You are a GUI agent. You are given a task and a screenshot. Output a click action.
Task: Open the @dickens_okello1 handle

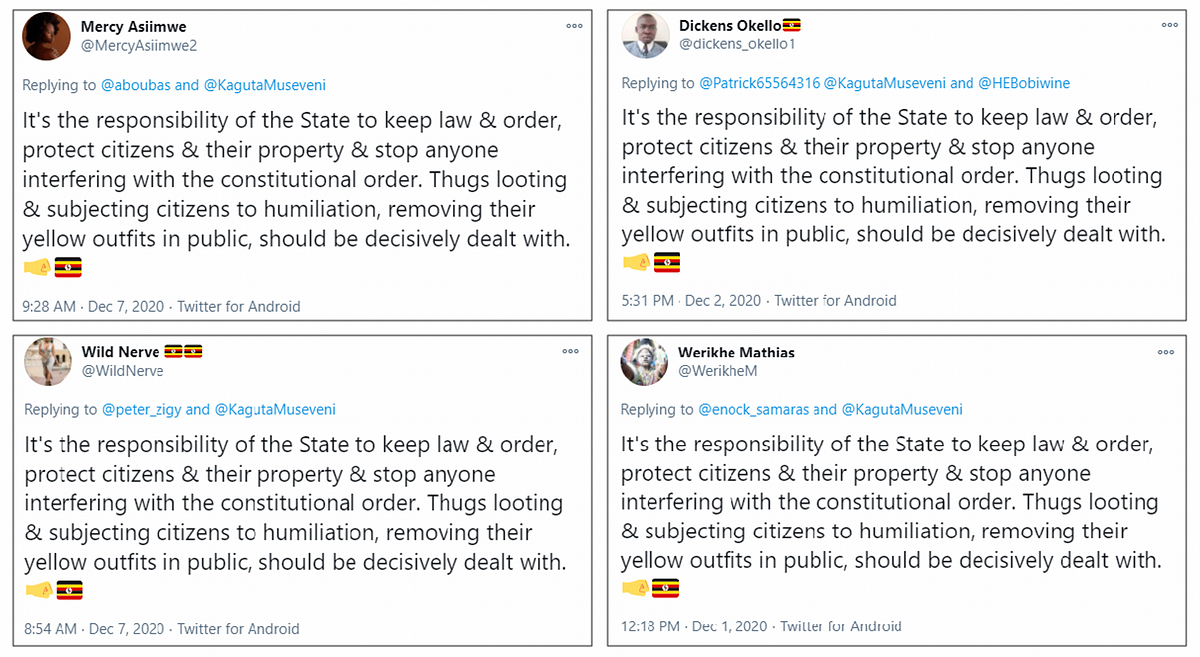(x=736, y=44)
